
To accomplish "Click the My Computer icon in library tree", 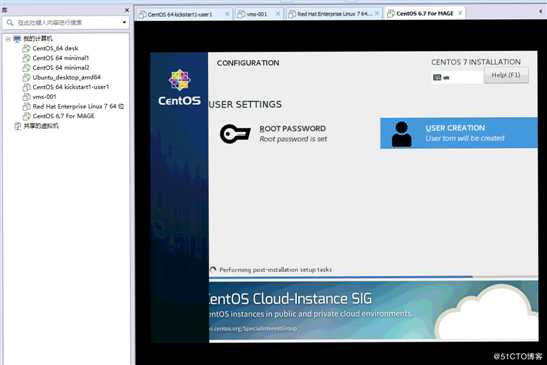I will click(17, 39).
